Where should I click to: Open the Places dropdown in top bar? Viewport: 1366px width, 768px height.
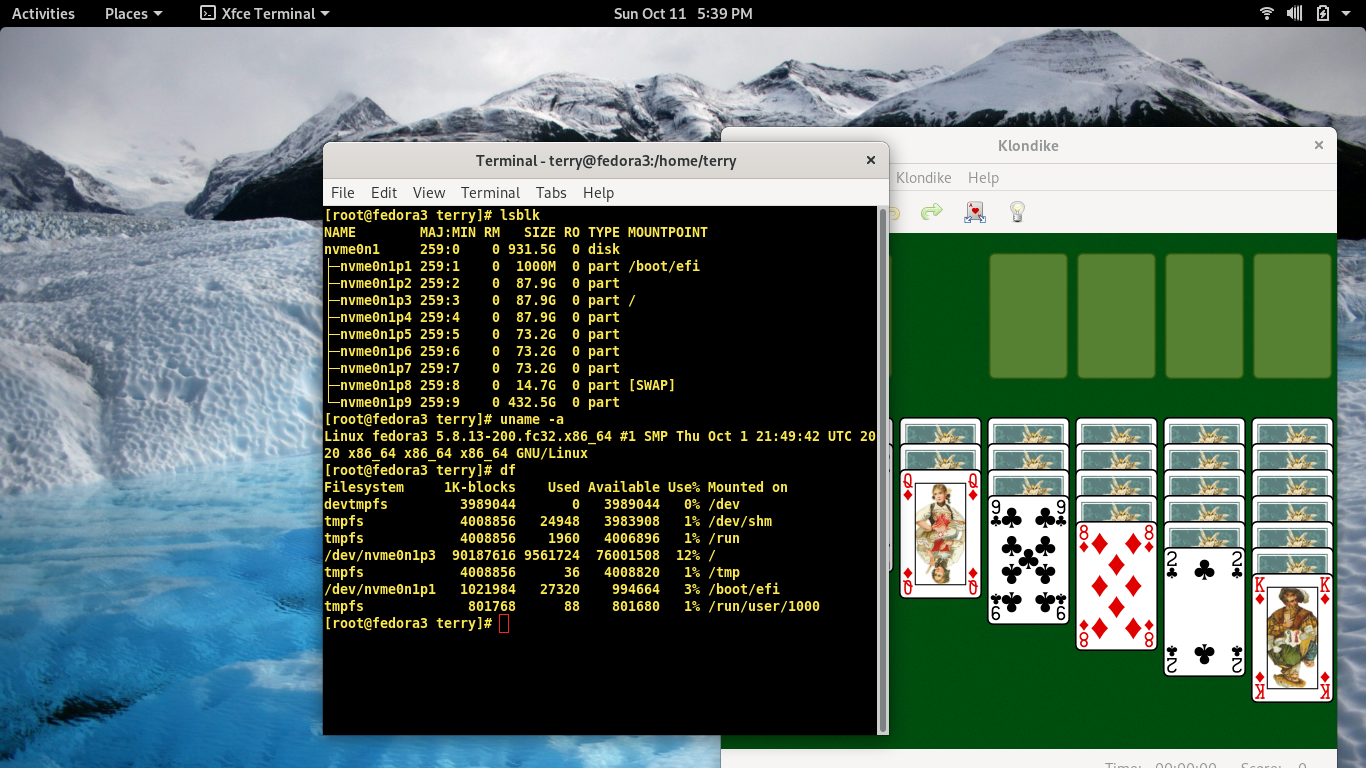point(133,13)
